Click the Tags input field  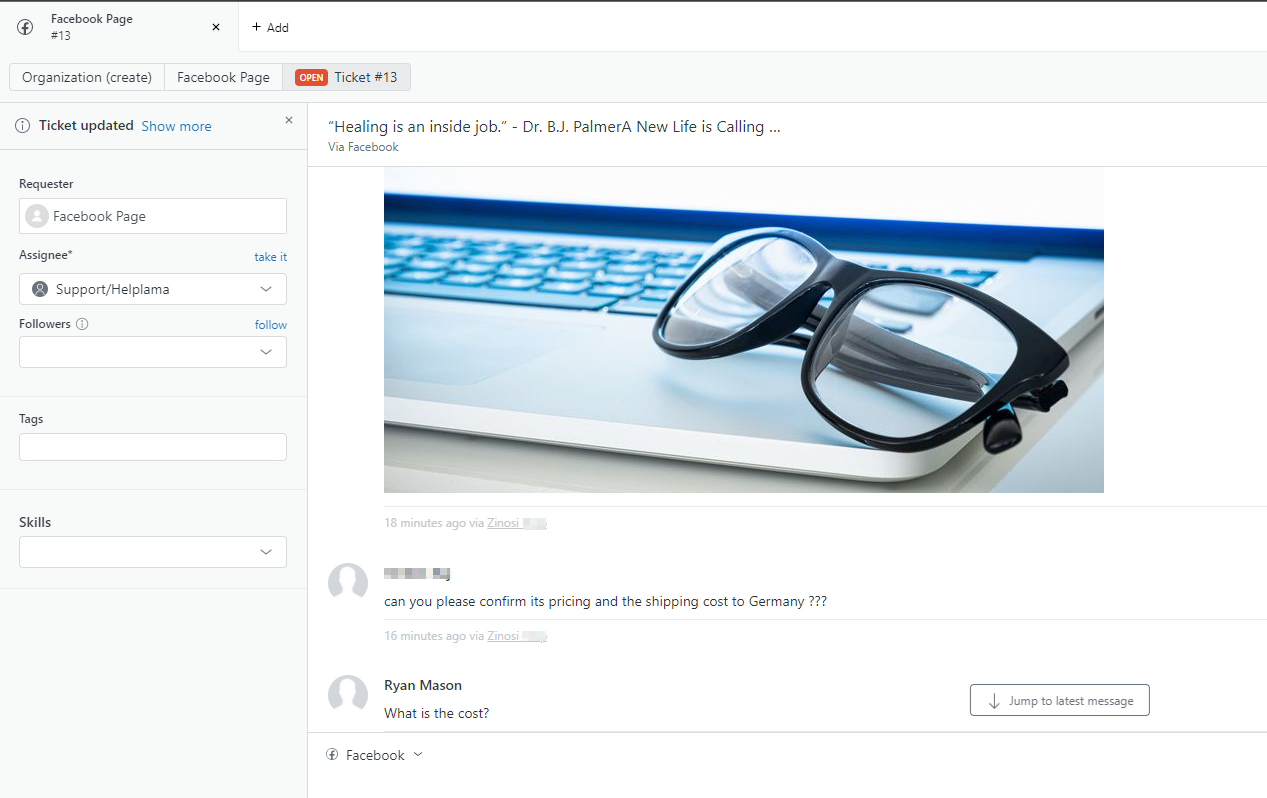point(153,447)
